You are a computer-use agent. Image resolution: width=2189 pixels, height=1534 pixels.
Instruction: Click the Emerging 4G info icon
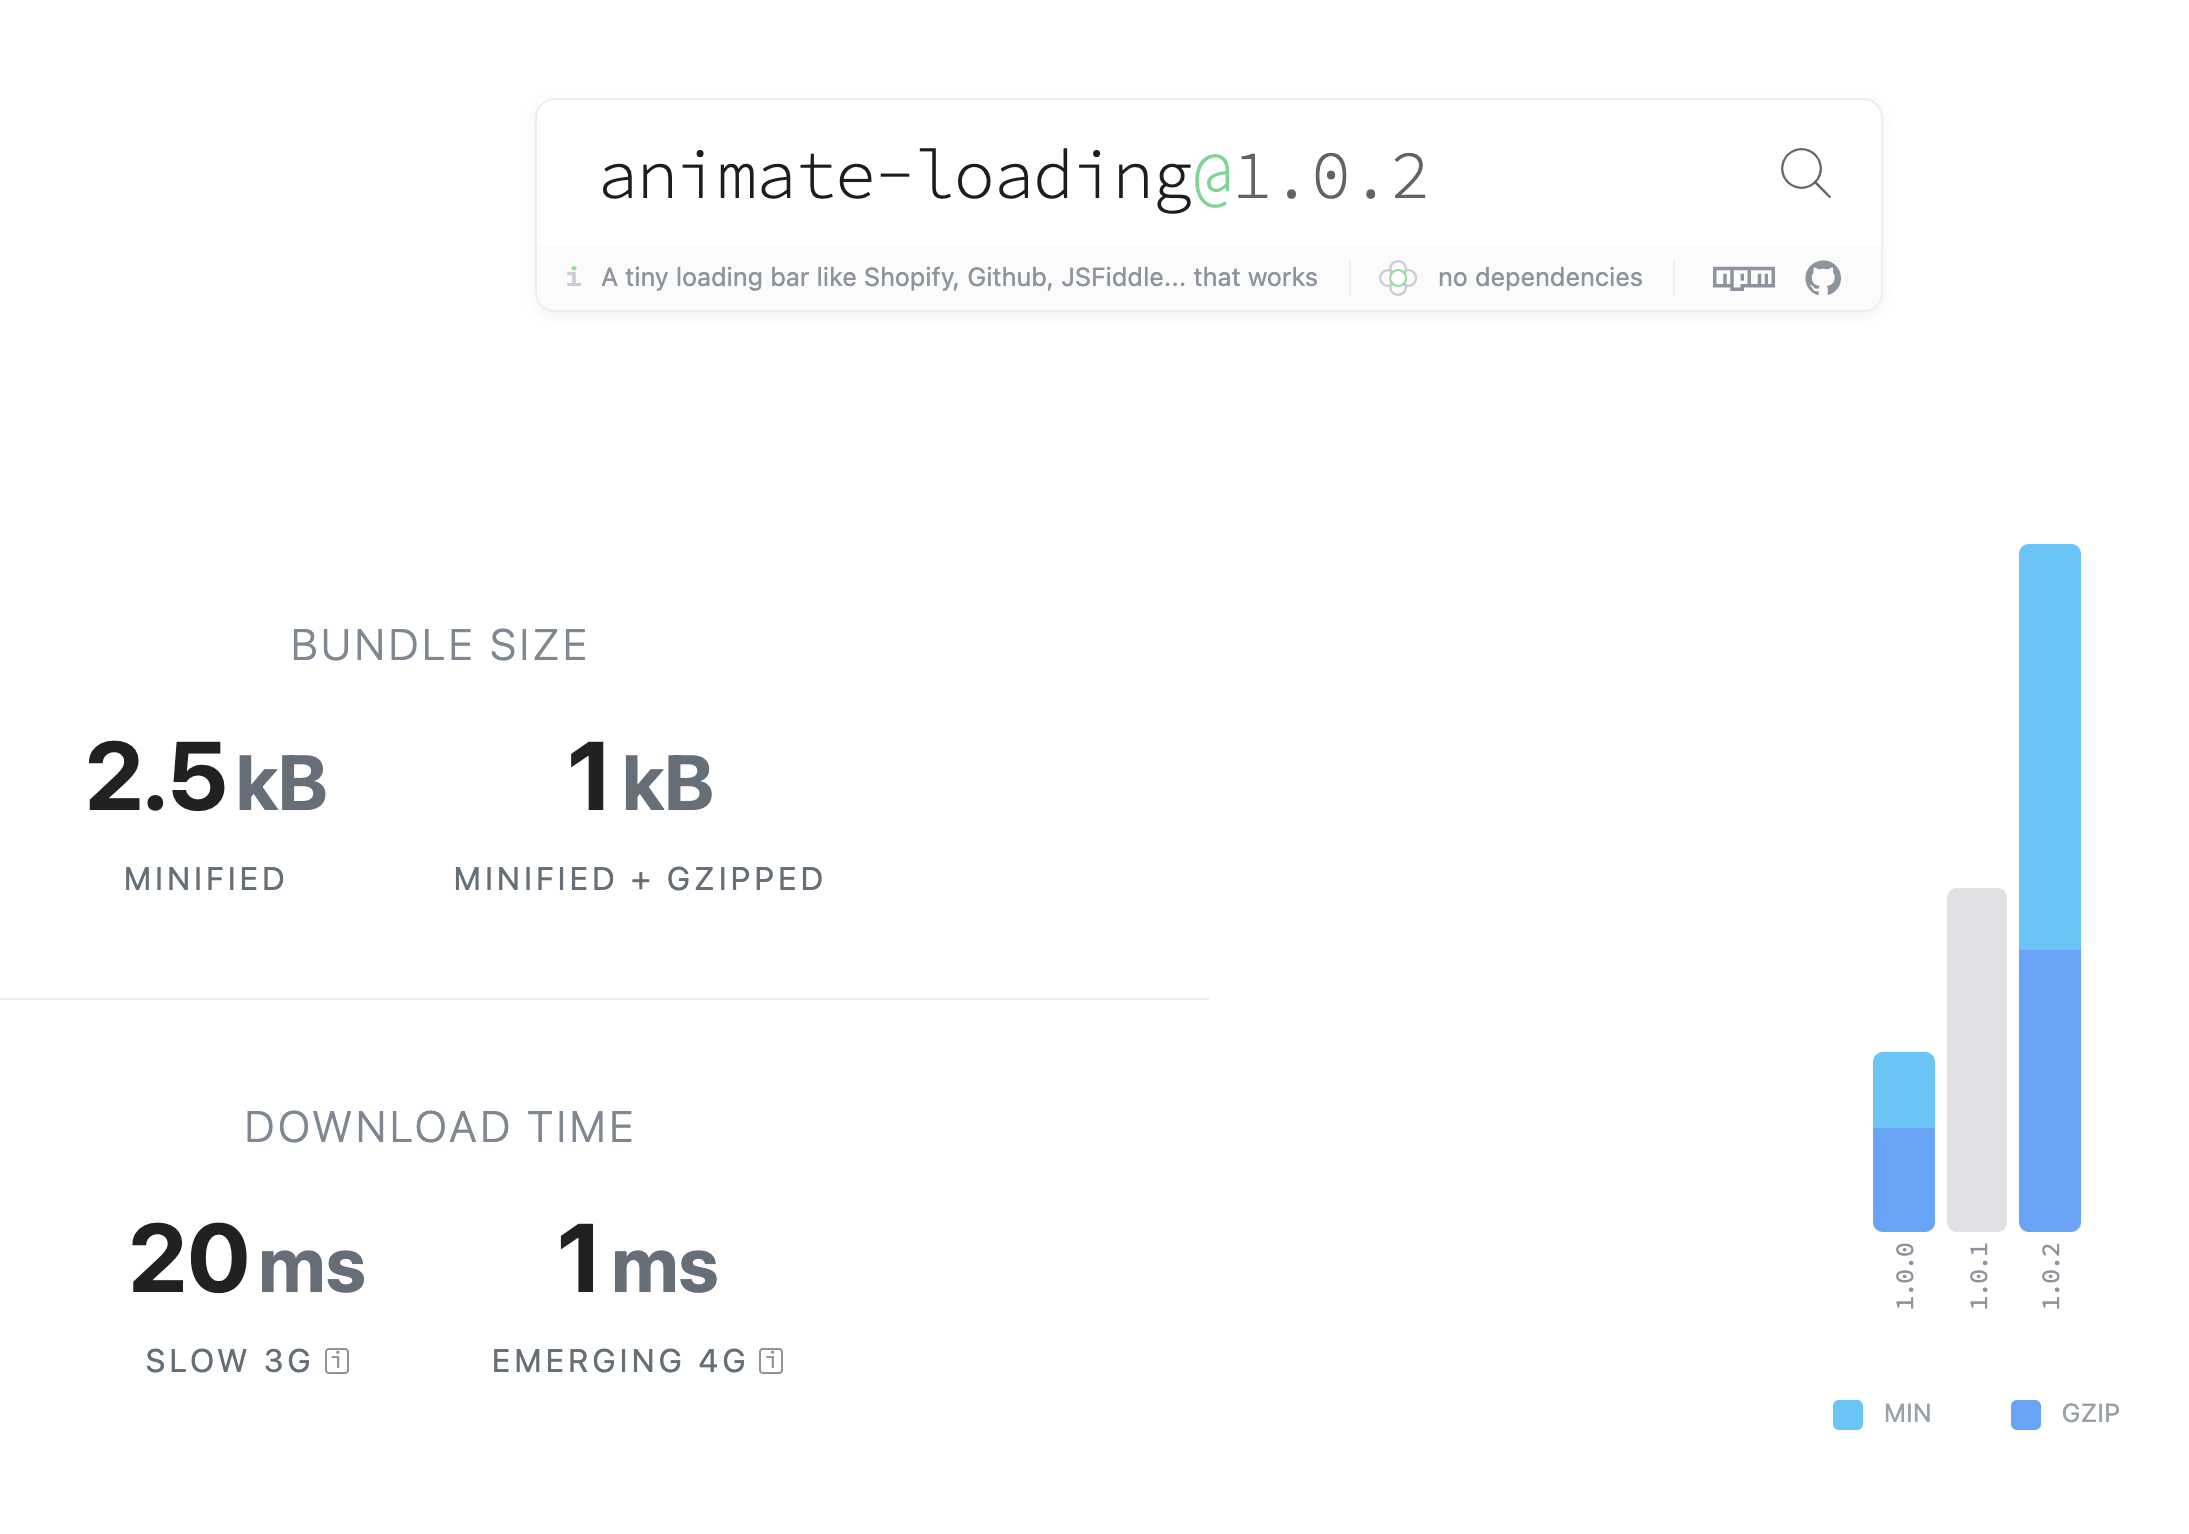(771, 1361)
